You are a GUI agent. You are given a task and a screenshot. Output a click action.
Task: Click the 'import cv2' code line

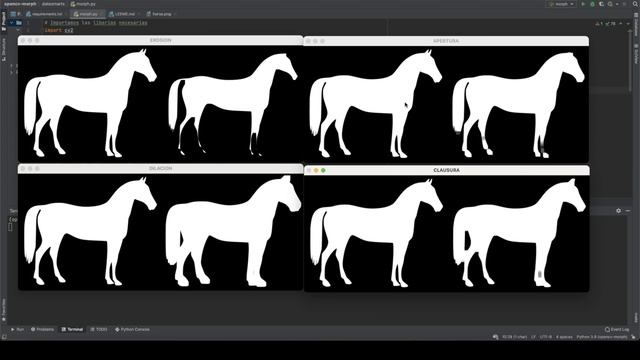click(59, 30)
